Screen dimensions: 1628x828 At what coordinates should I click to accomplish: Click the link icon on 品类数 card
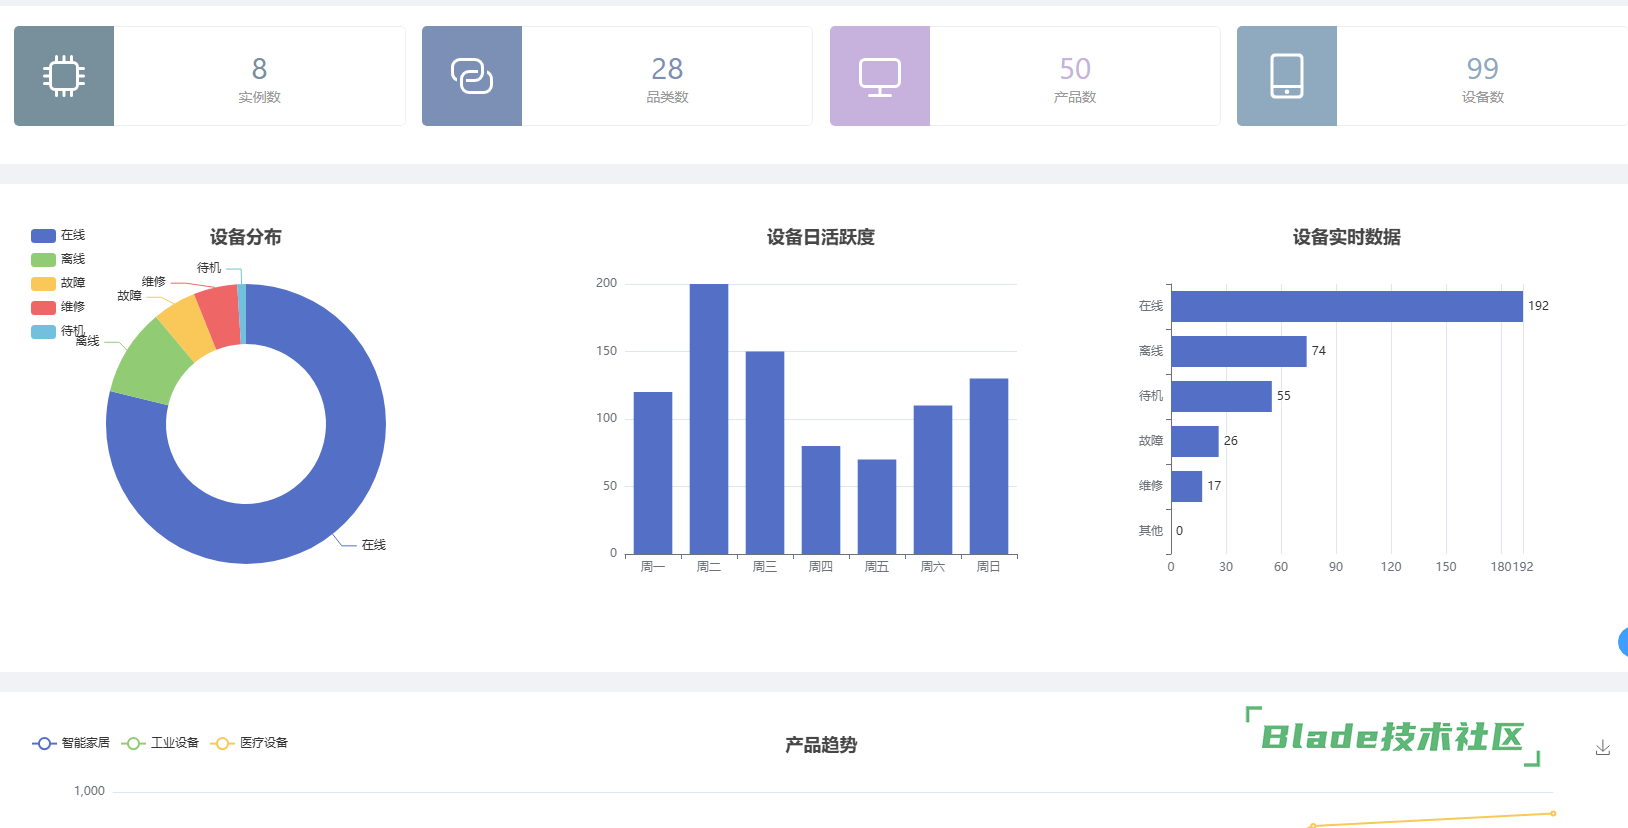(x=472, y=76)
